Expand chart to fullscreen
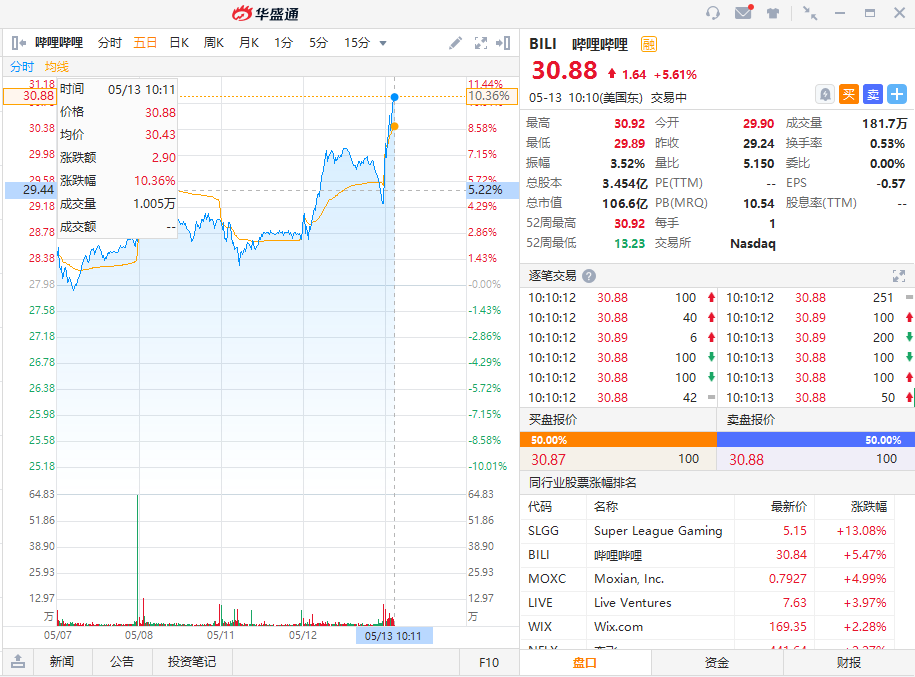Screen dimensions: 915x677 coord(481,43)
